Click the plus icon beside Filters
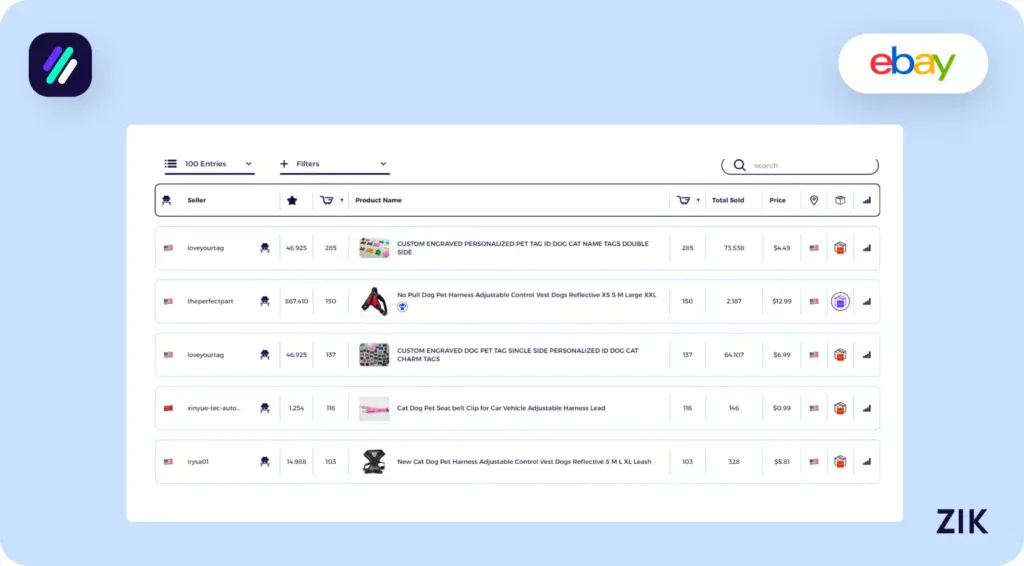 click(284, 164)
